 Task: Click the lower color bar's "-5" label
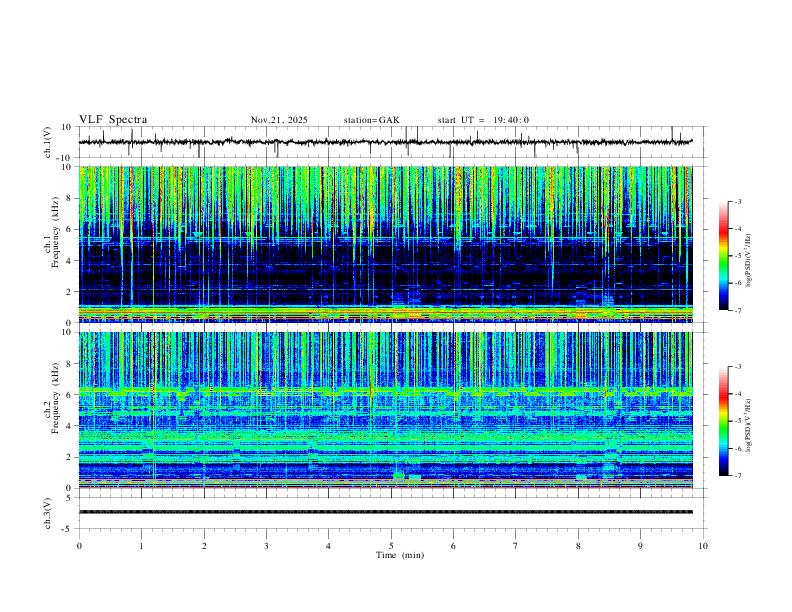point(737,421)
